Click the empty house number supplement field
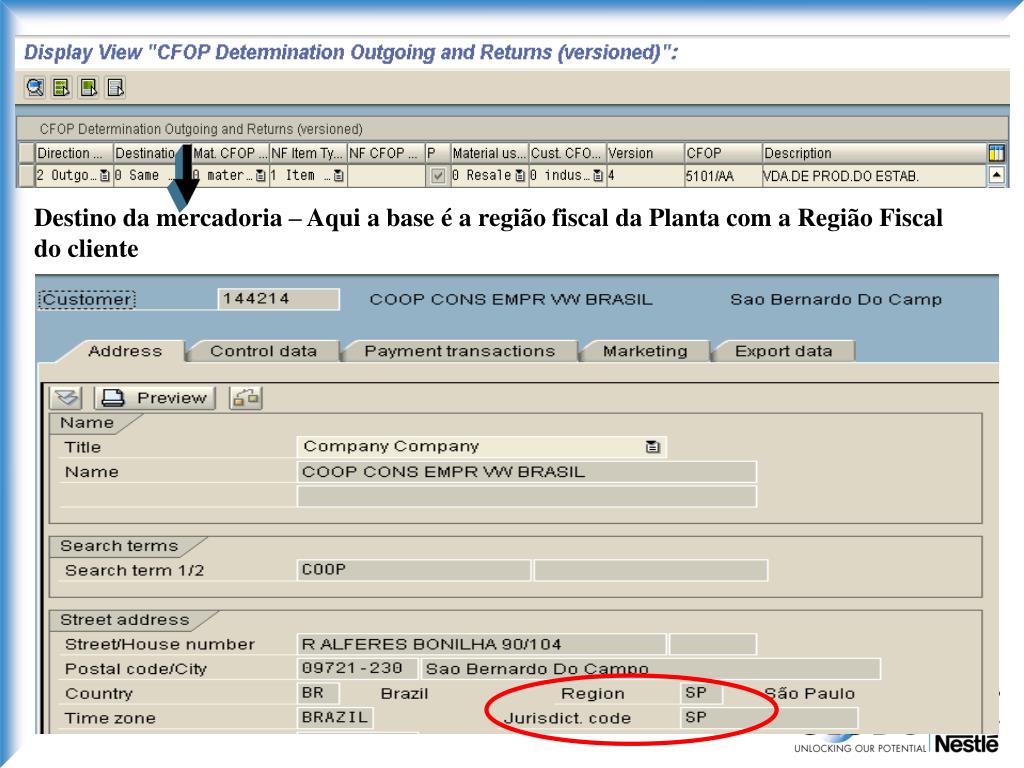Viewport: 1024px width, 768px height. [713, 644]
